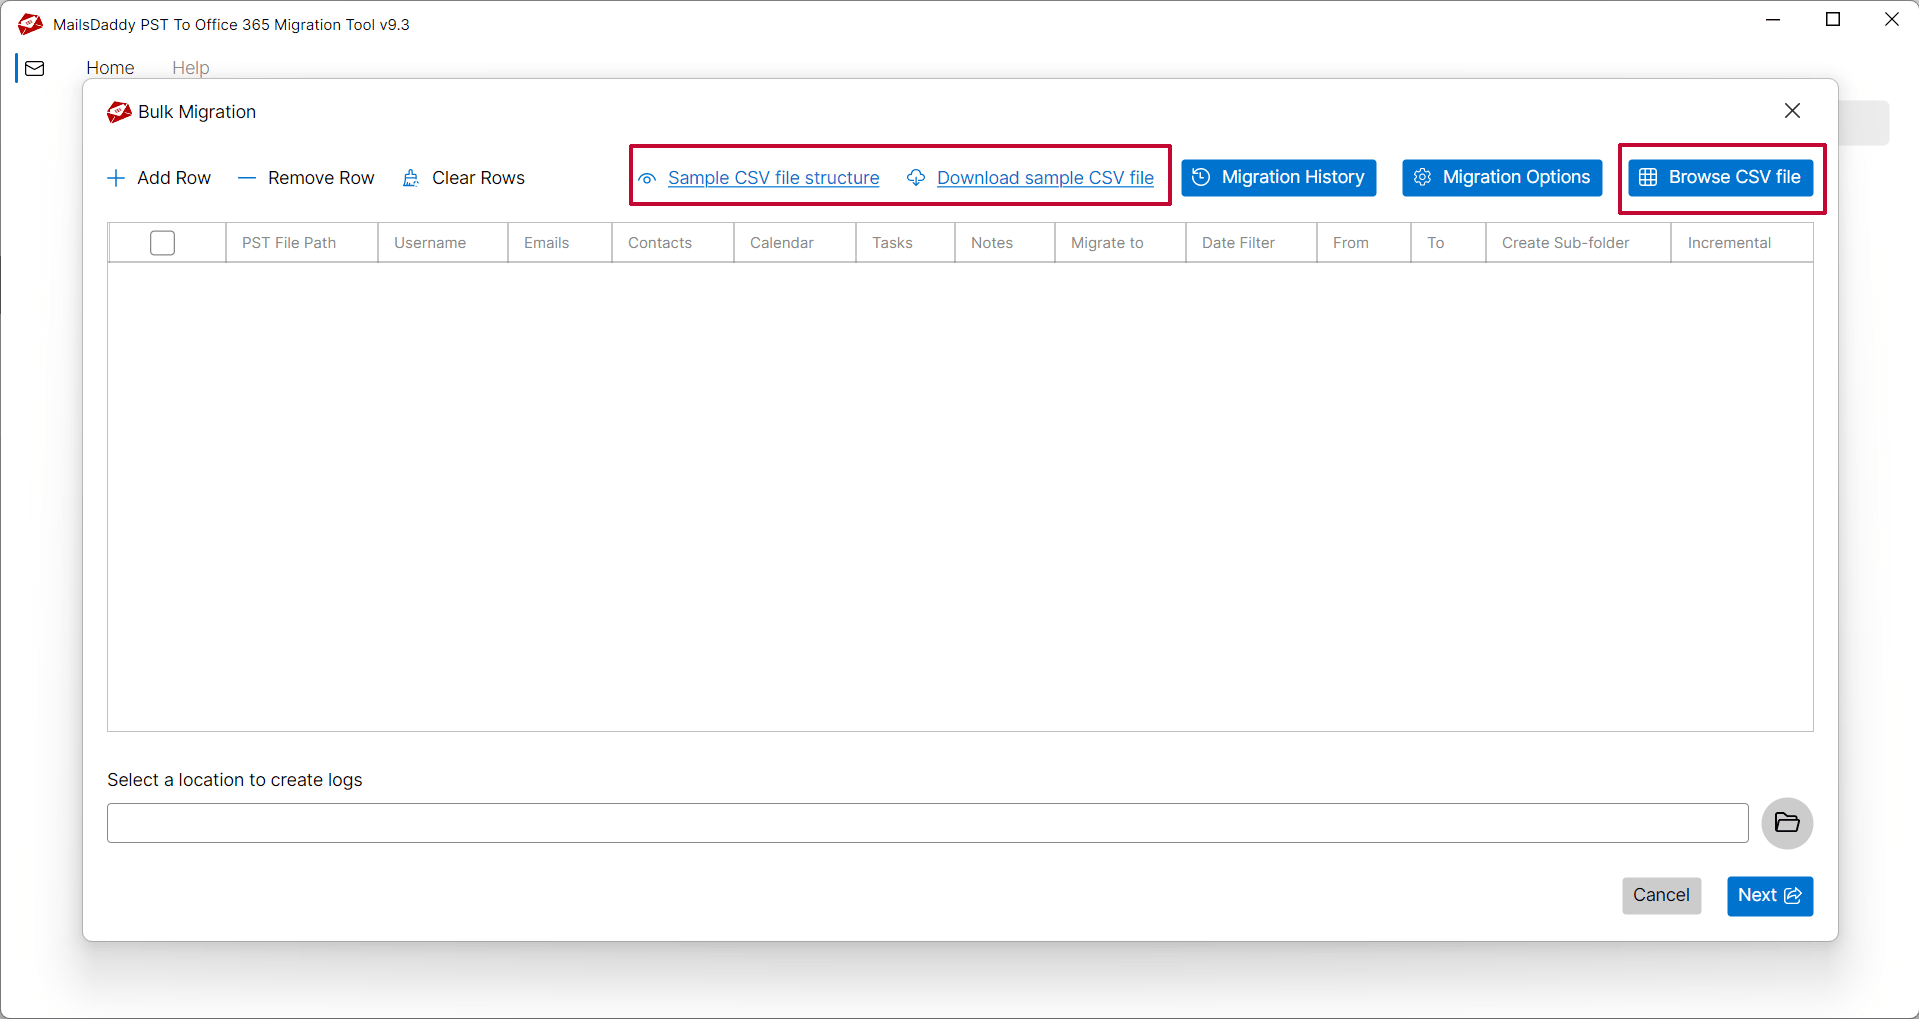Open Migration Options settings

[1501, 178]
